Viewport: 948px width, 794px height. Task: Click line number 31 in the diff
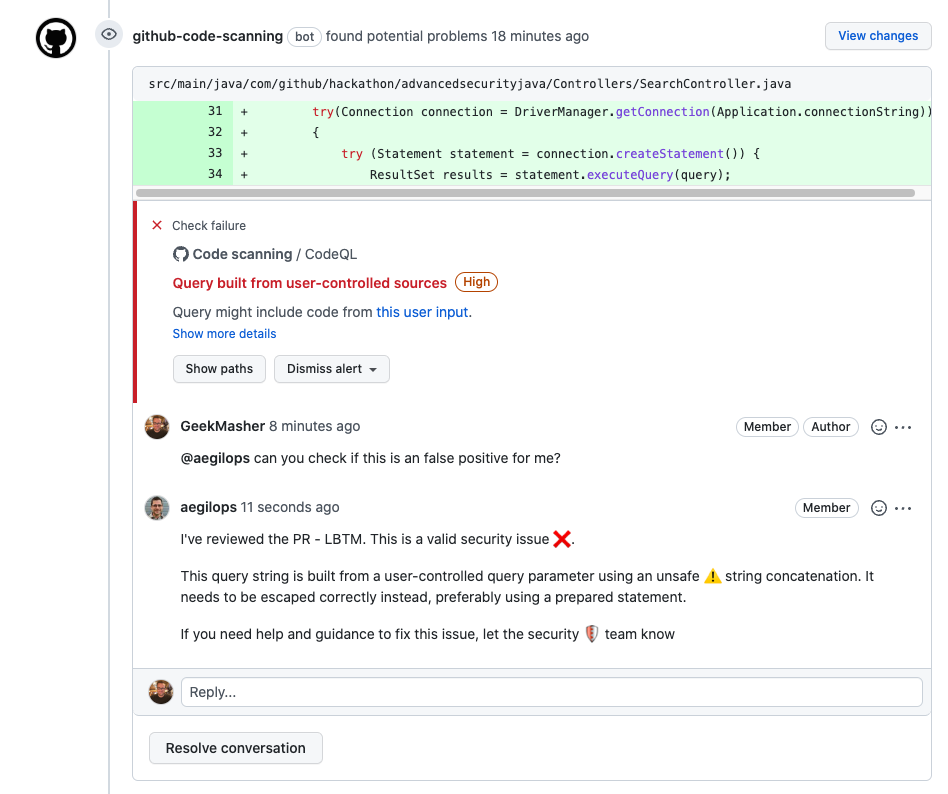tap(215, 111)
